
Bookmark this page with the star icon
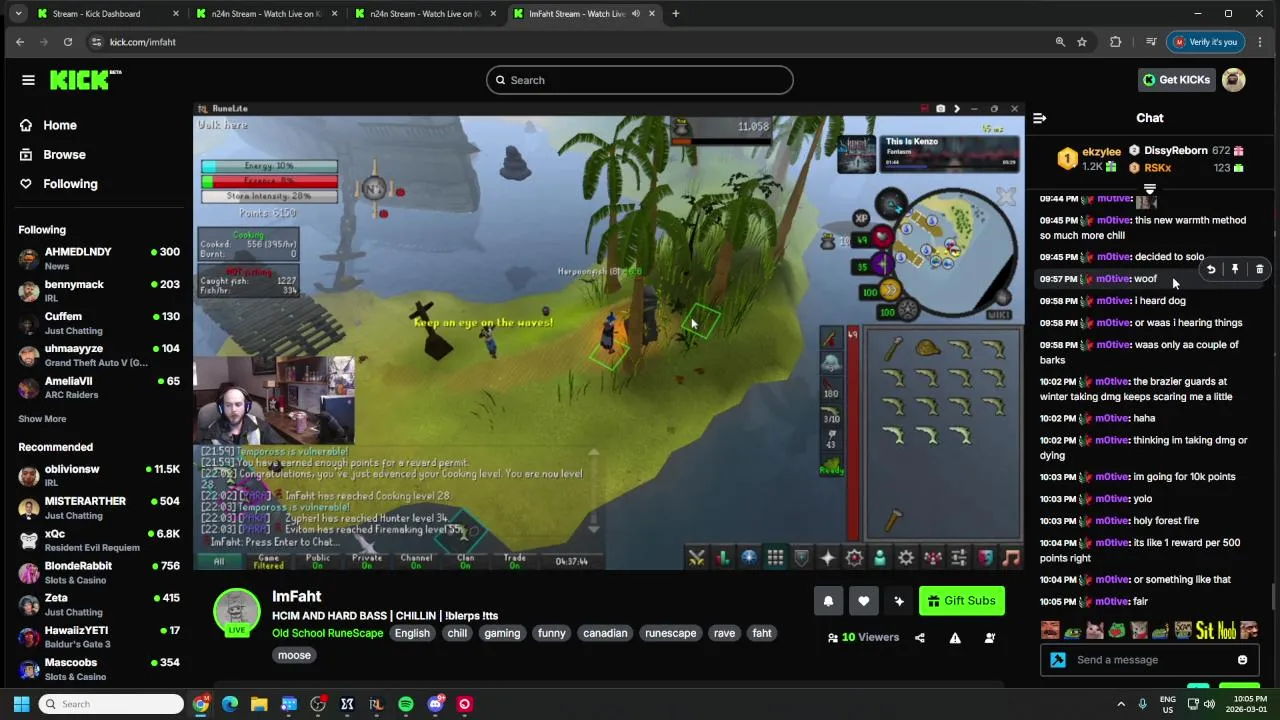(x=1082, y=42)
